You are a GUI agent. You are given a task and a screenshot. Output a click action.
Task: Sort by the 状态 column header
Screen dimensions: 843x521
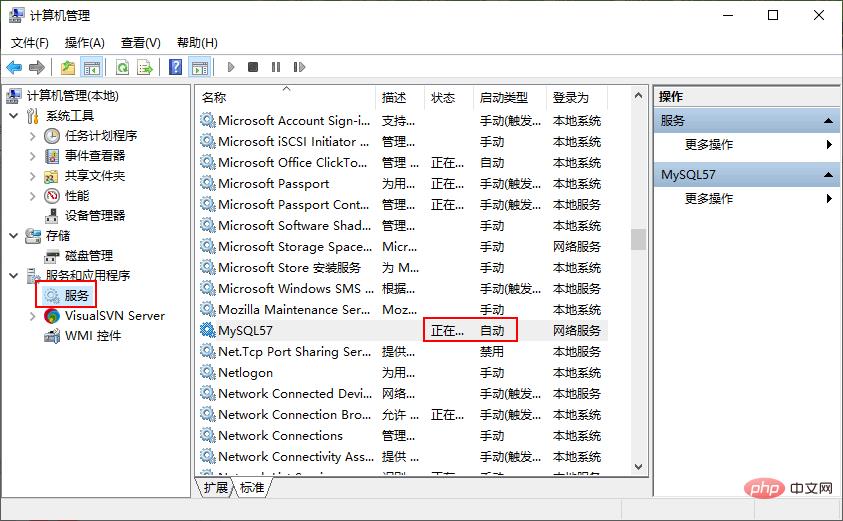[448, 97]
